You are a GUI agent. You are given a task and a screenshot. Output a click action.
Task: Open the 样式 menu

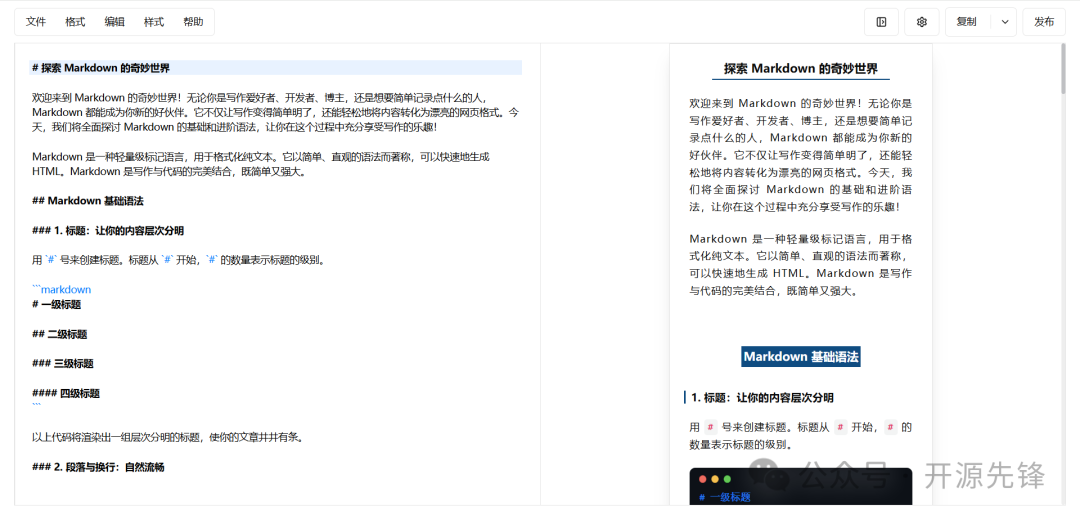click(154, 22)
